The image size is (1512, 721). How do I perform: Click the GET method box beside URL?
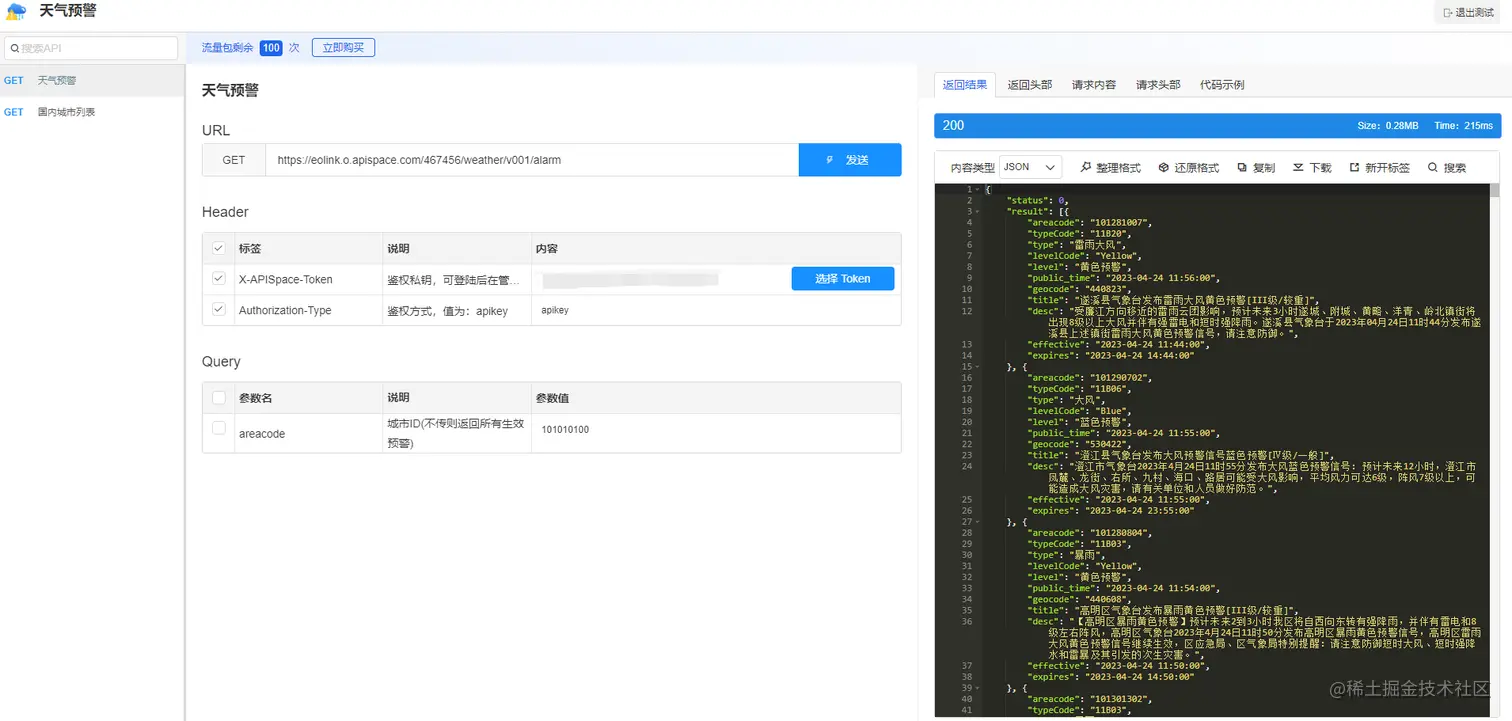pos(234,160)
